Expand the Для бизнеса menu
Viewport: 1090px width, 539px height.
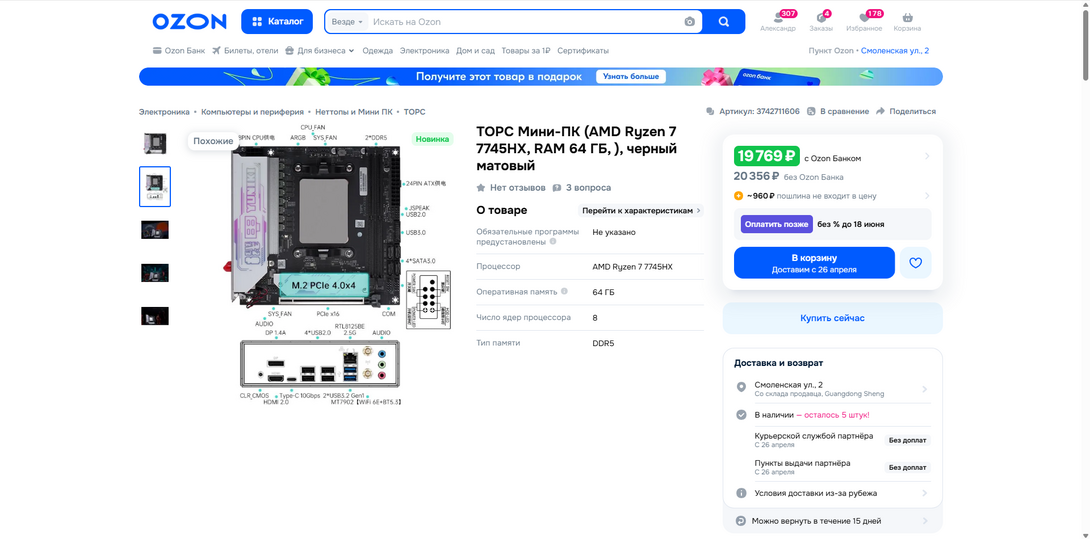click(x=320, y=51)
